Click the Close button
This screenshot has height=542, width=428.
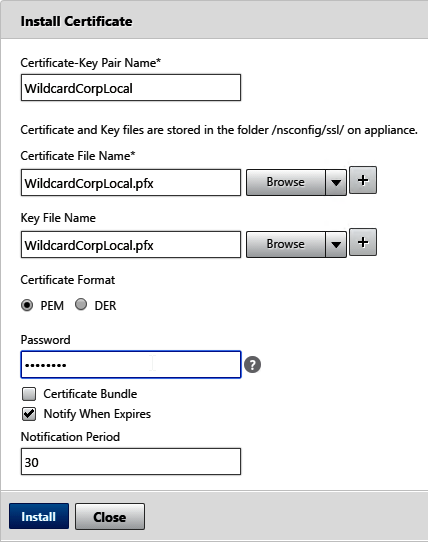tap(110, 516)
